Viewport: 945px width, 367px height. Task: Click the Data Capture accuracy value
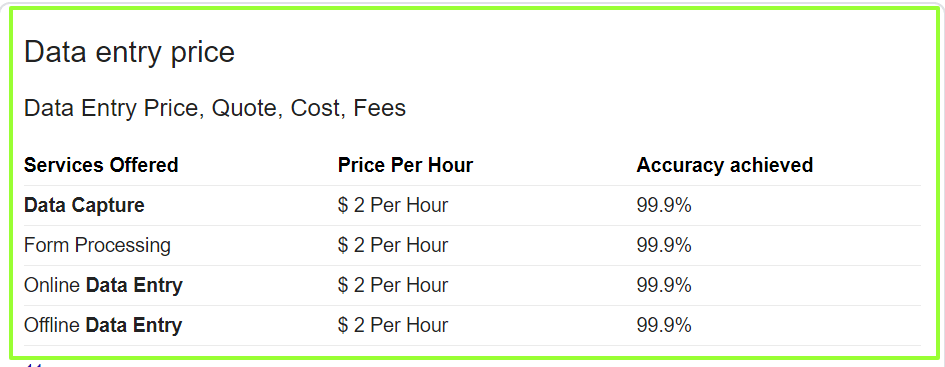(664, 205)
